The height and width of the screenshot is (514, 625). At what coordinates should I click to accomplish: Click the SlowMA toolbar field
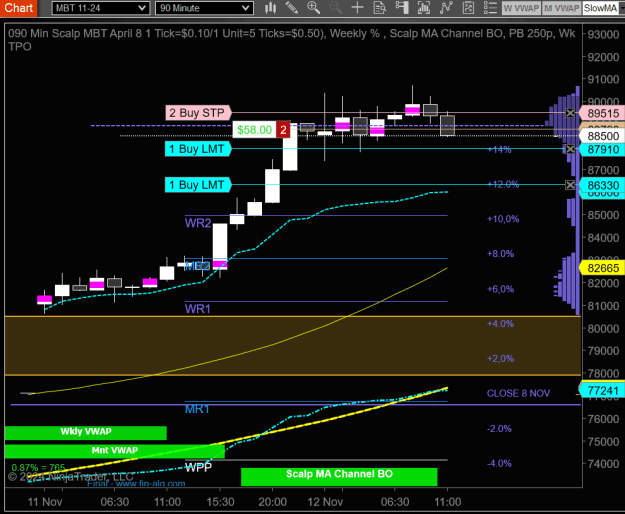point(600,8)
